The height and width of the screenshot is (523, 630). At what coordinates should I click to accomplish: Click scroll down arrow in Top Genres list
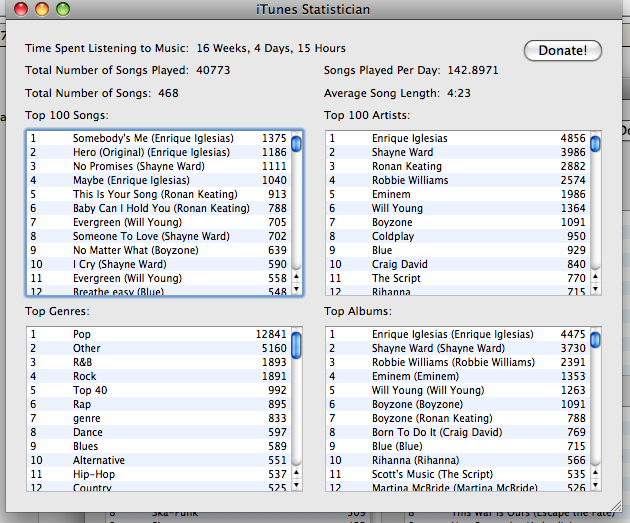tap(297, 484)
